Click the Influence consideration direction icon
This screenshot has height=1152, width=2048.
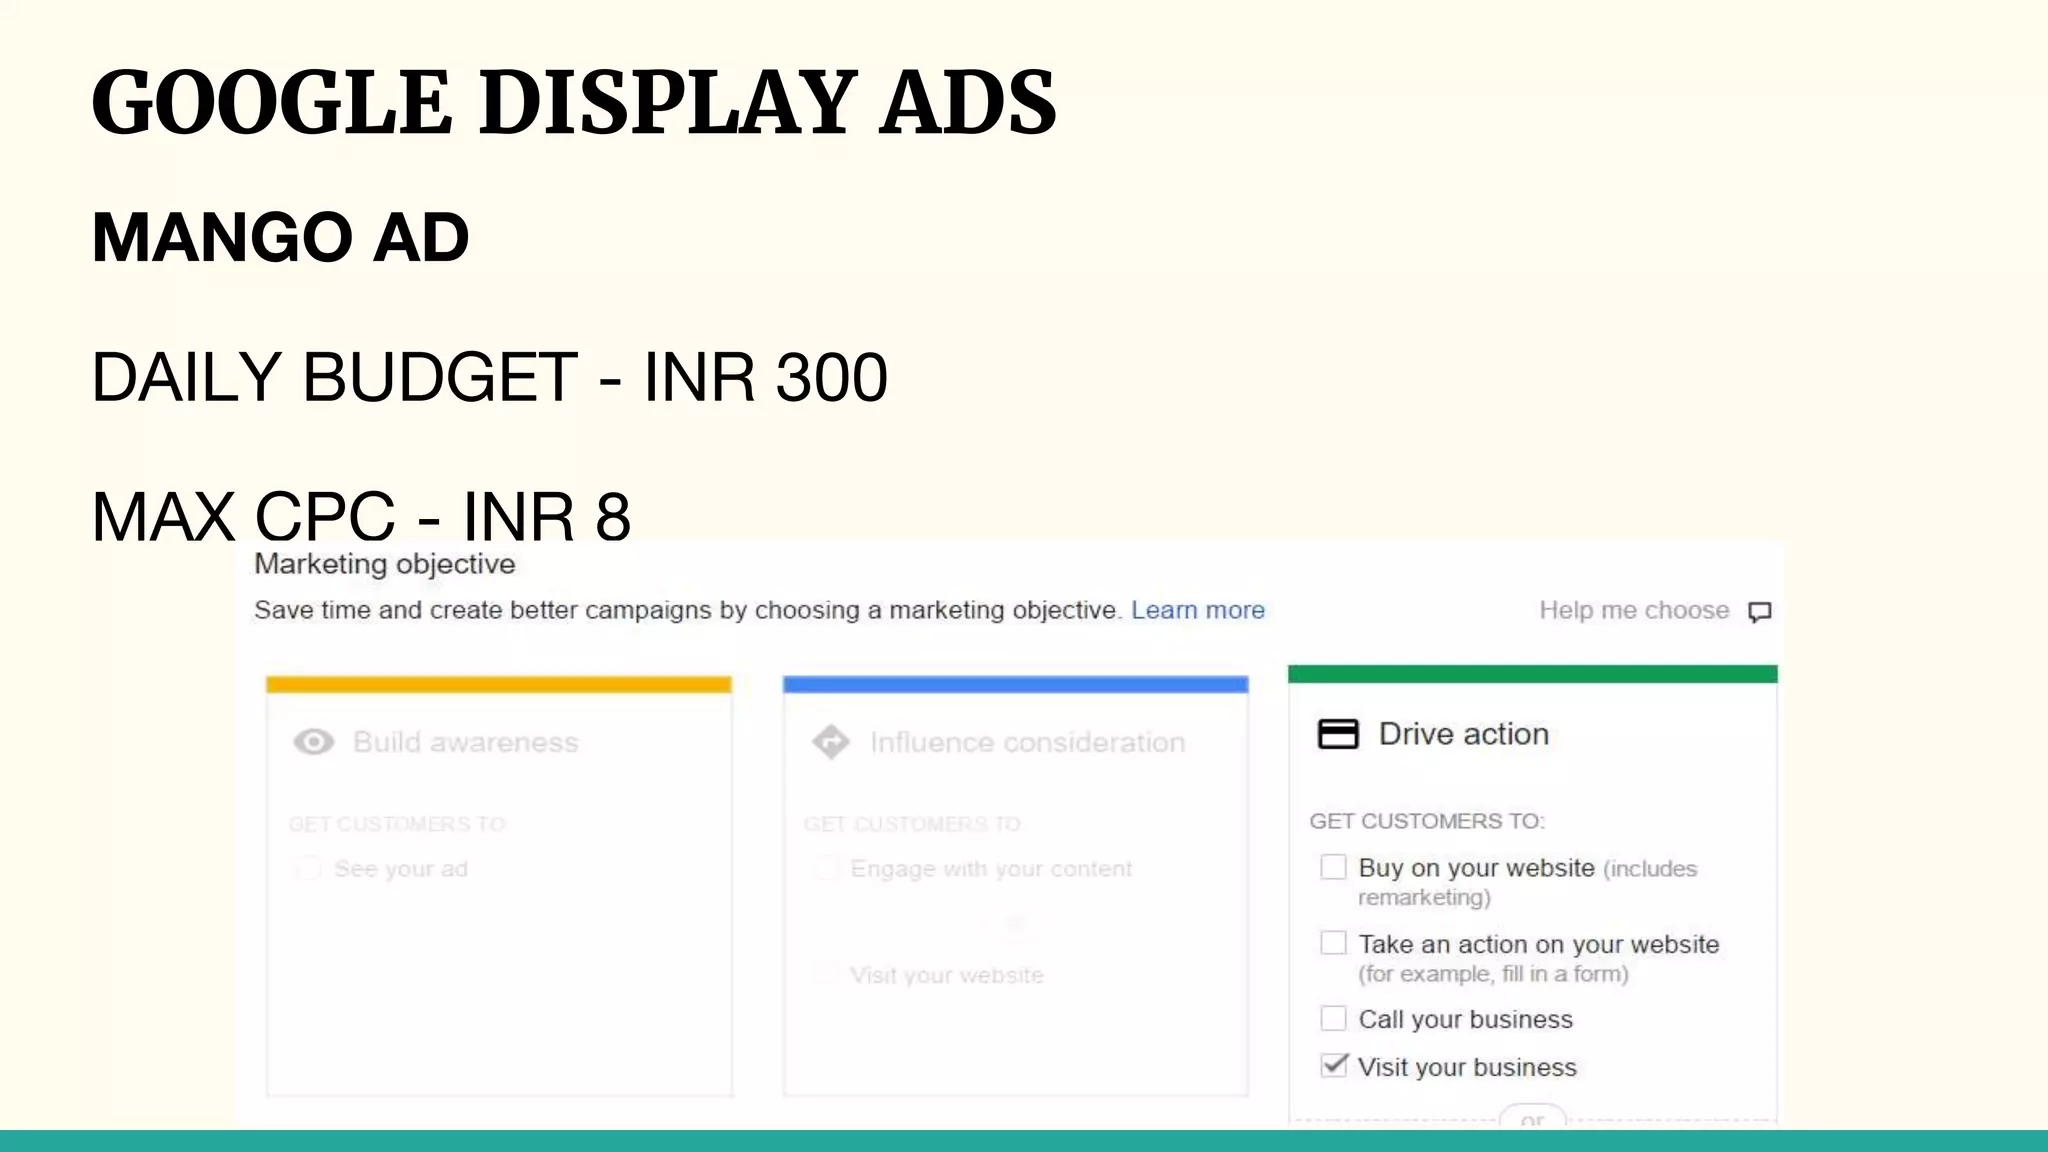click(x=831, y=742)
